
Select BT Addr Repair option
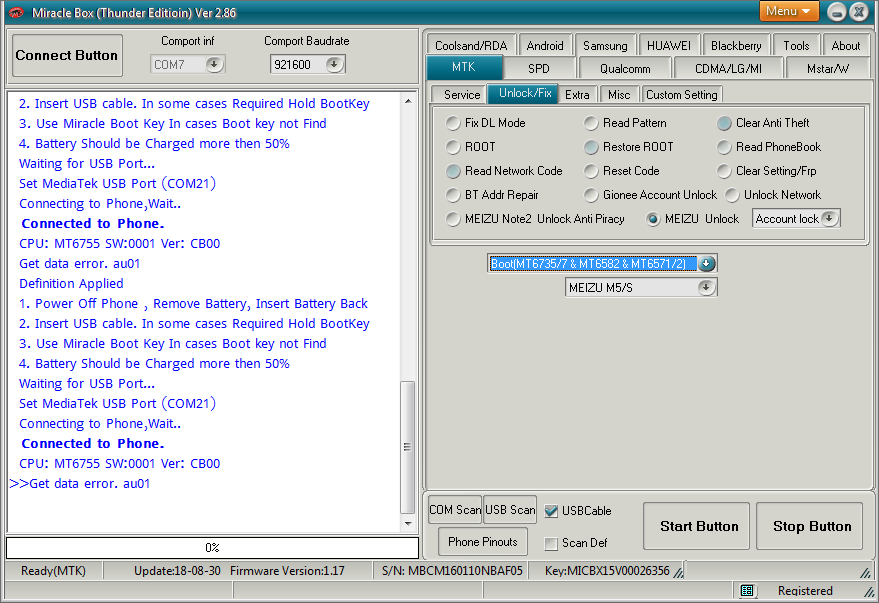tap(452, 195)
